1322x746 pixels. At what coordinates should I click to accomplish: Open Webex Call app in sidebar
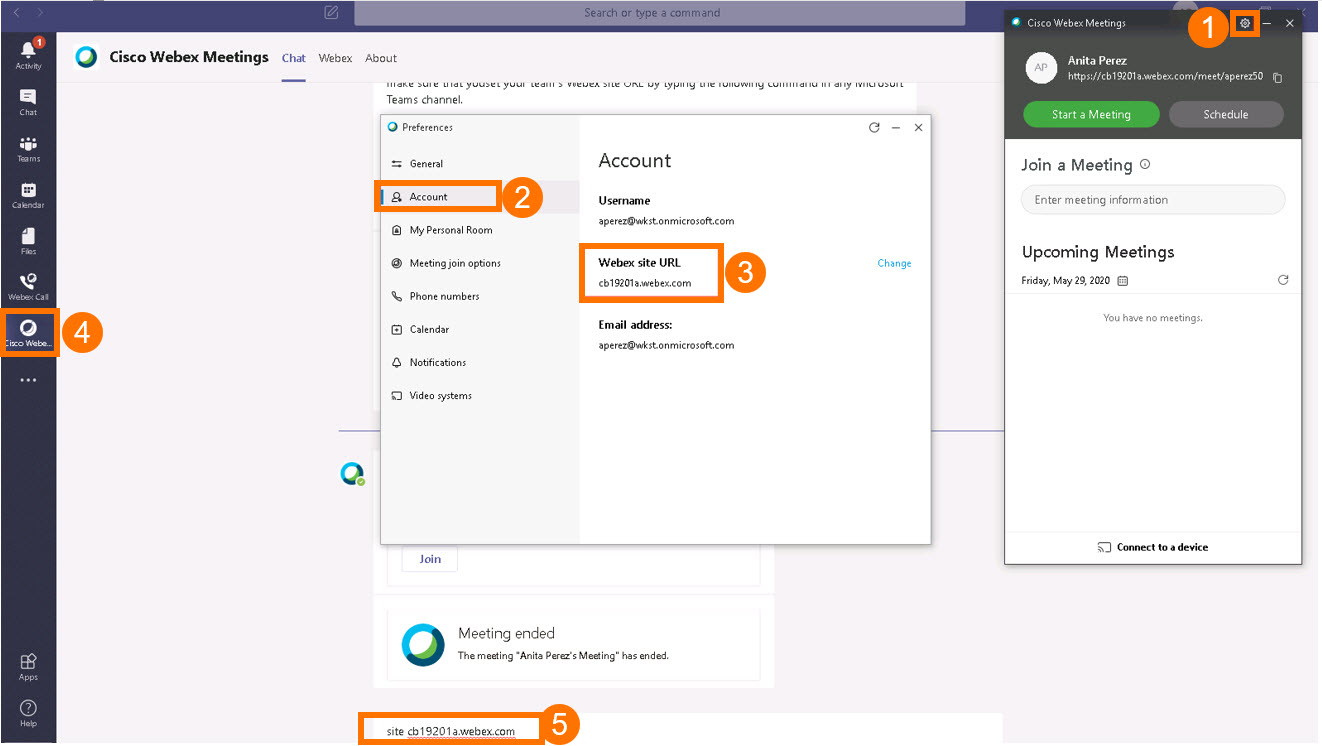click(28, 287)
